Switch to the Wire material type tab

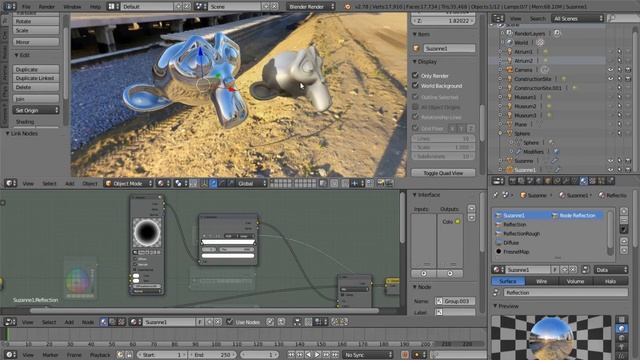pyautogui.click(x=542, y=281)
